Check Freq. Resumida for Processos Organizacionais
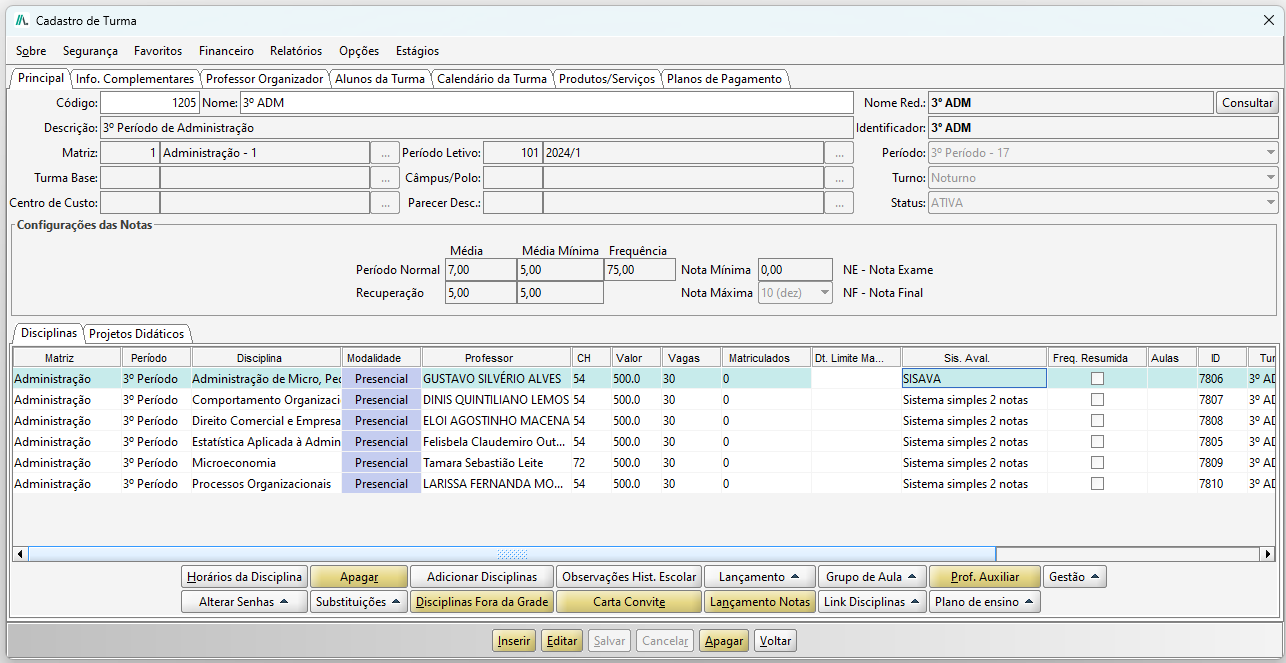The width and height of the screenshot is (1286, 663). pyautogui.click(x=1097, y=484)
